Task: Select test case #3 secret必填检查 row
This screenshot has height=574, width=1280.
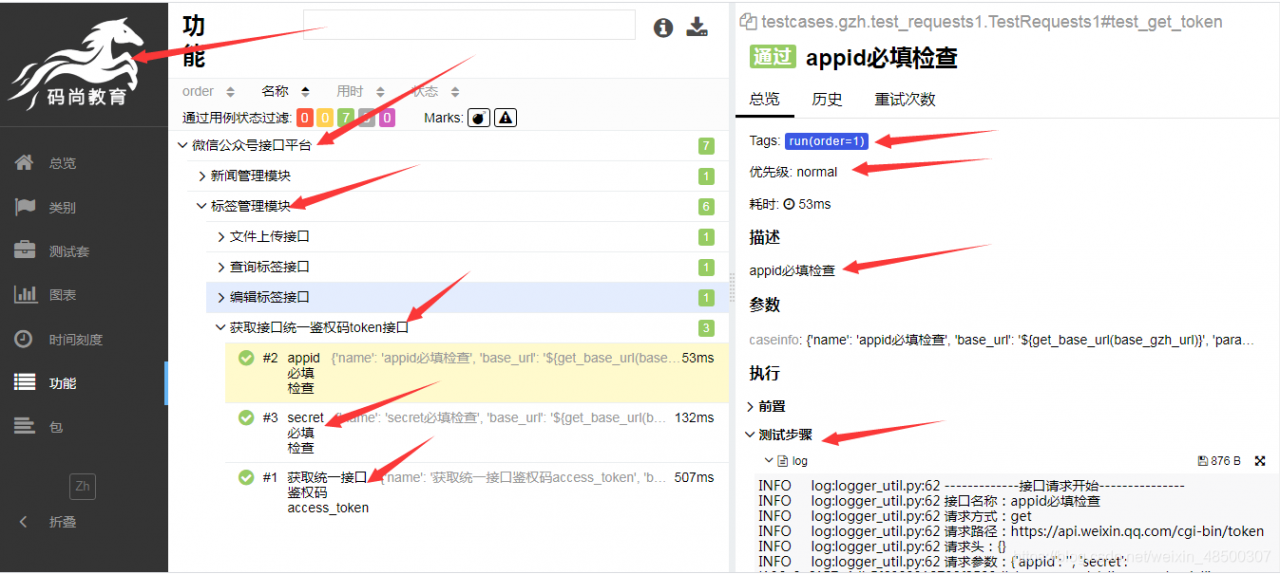Action: 476,433
